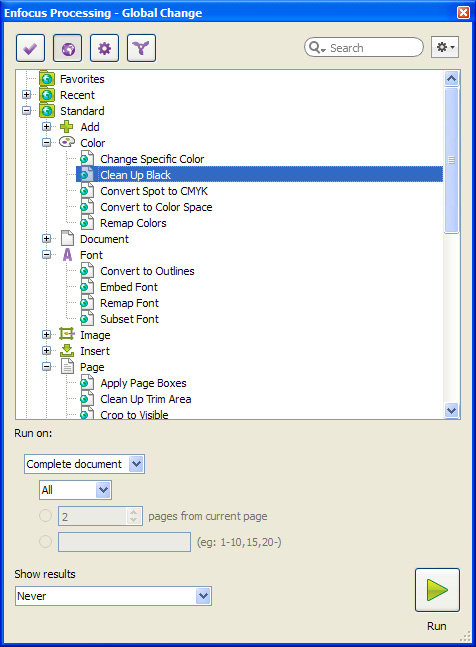Click the Document page icon

67,238
